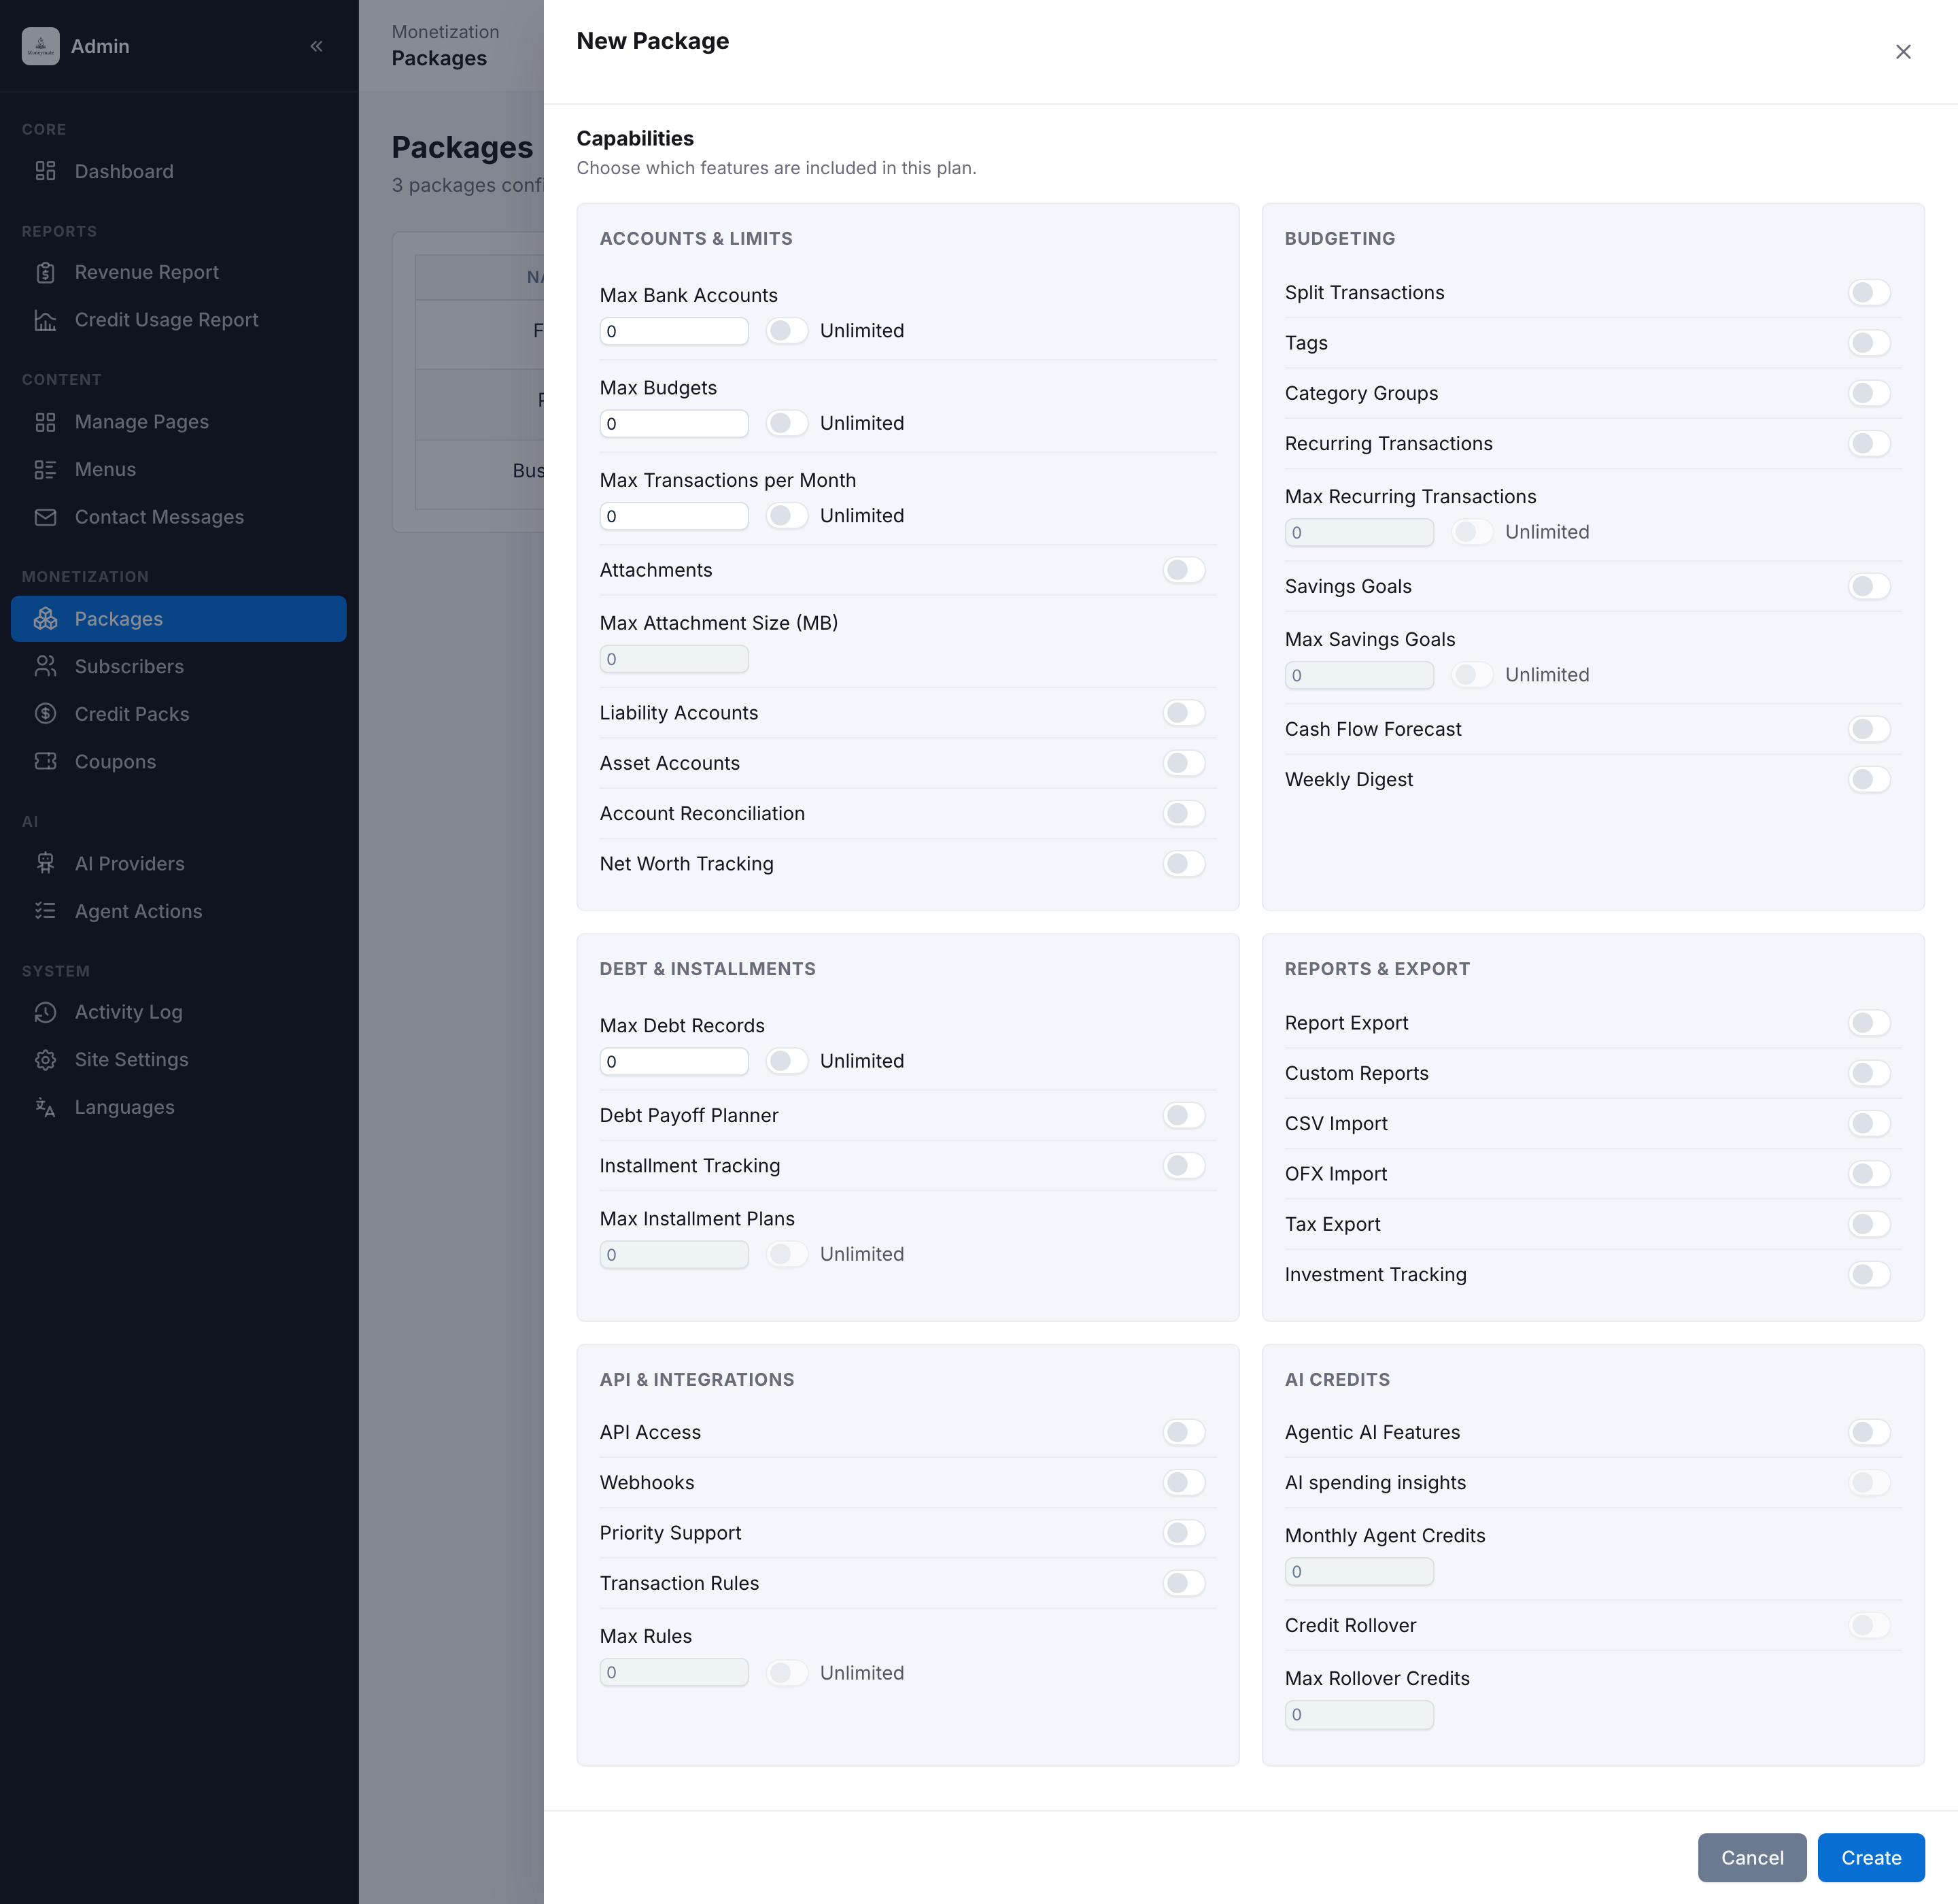Enable Asset Accounts toggle
Screen dimensions: 1958x1904
1184,764
